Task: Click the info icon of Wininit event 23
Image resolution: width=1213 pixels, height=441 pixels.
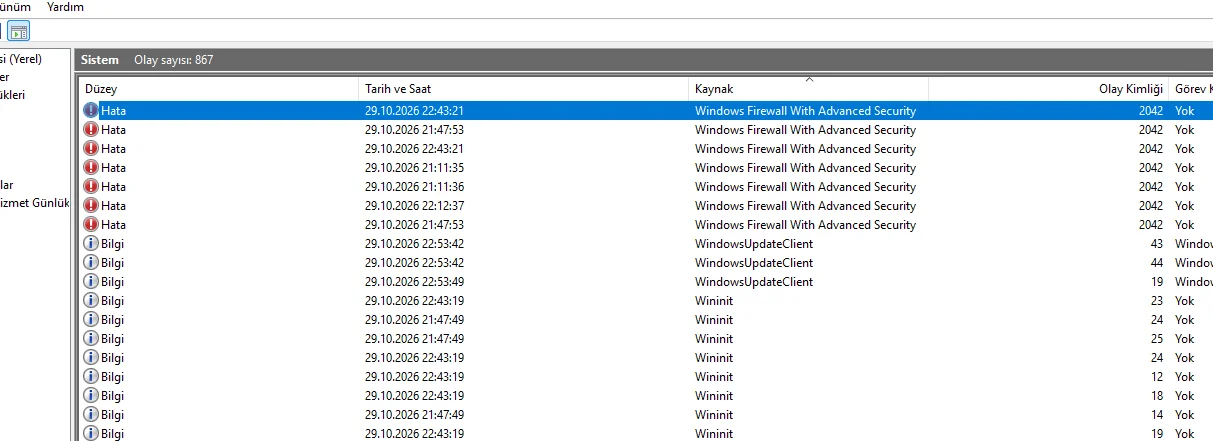Action: (x=91, y=301)
